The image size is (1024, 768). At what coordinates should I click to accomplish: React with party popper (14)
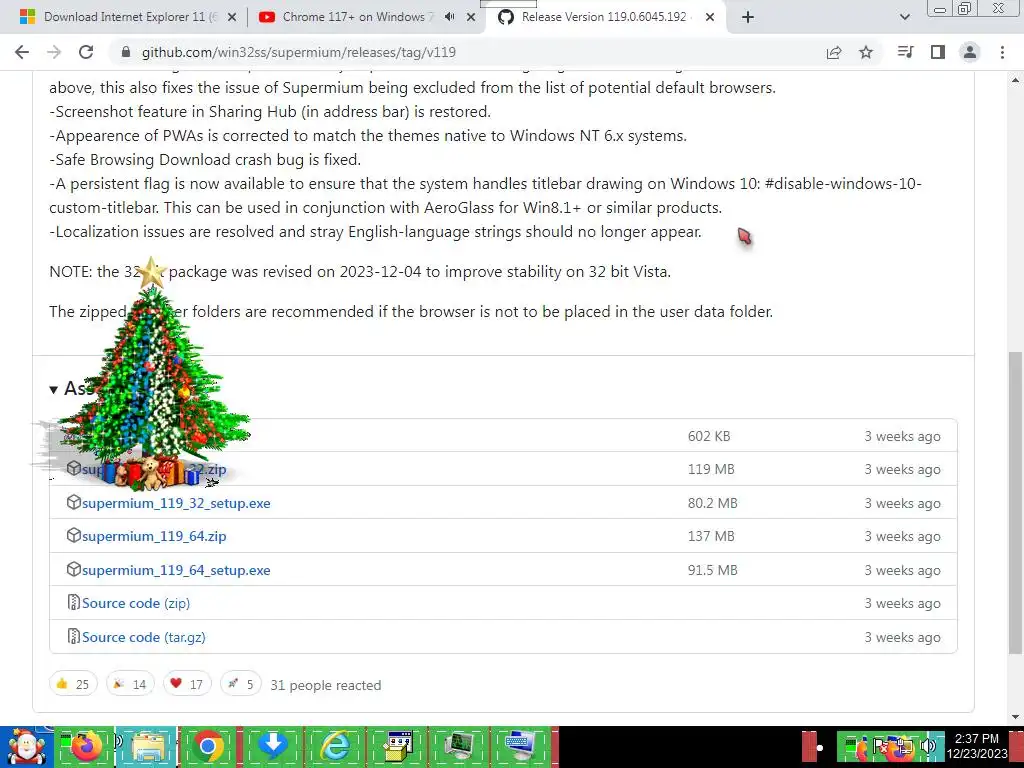point(131,684)
